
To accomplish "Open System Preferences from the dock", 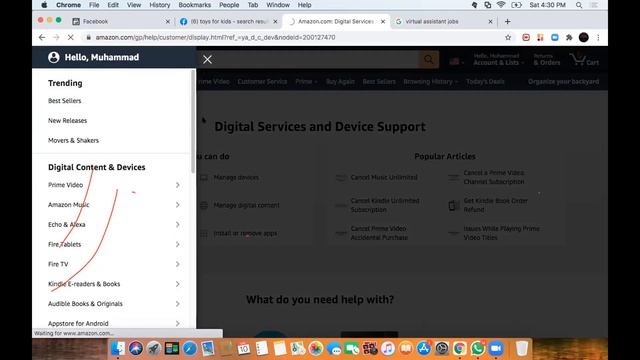I will pyautogui.click(x=442, y=348).
